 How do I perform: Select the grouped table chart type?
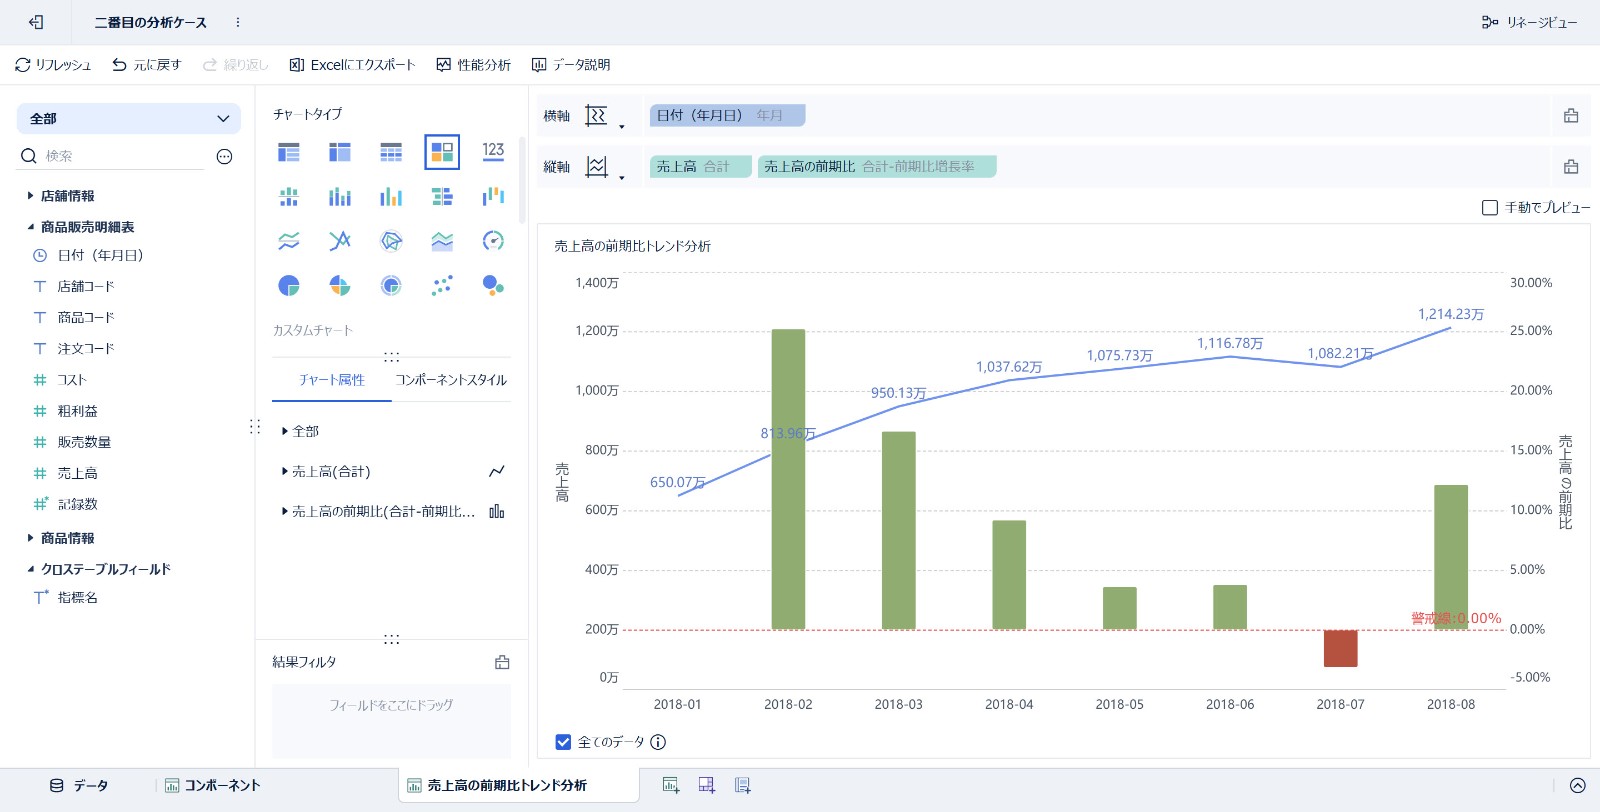[289, 152]
